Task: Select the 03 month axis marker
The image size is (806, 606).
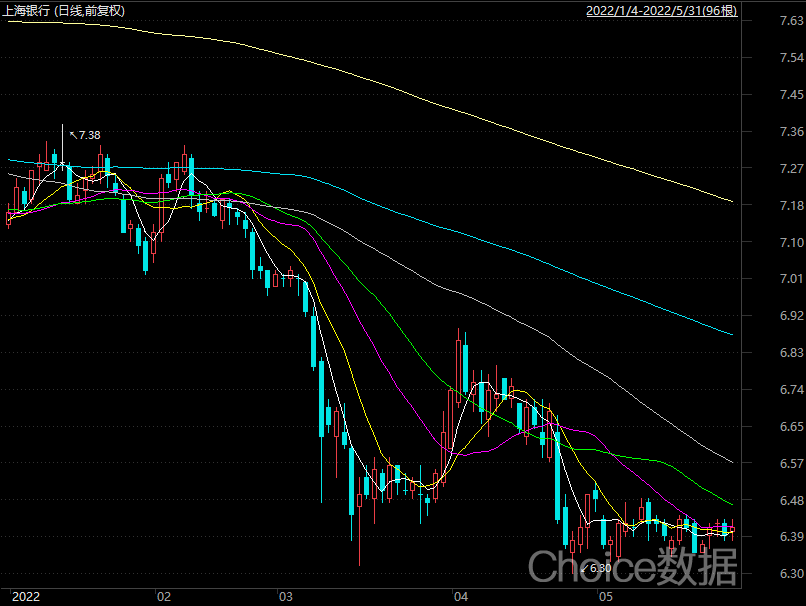Action: point(286,597)
